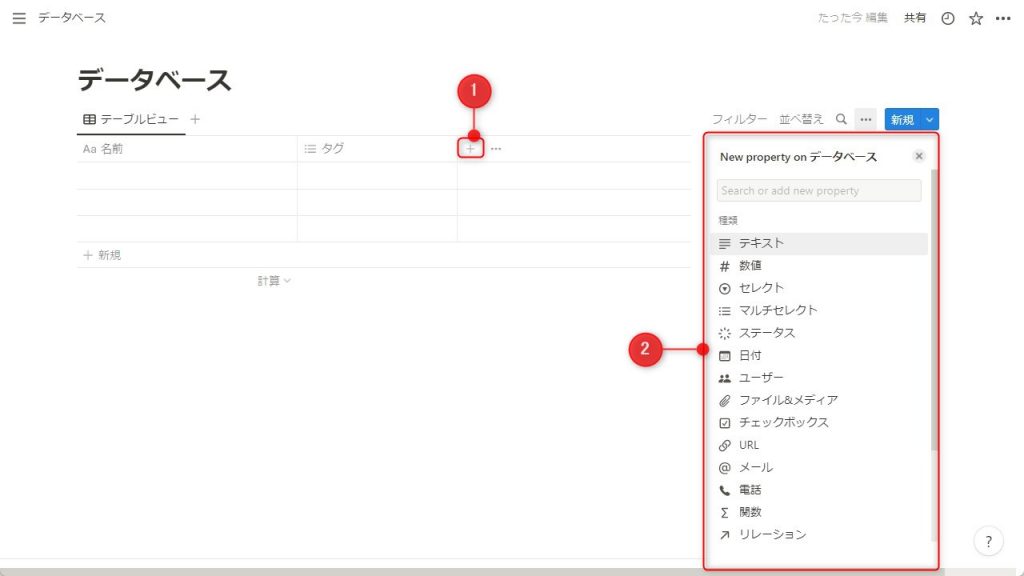
Task: Select the テキスト property type
Action: point(819,243)
